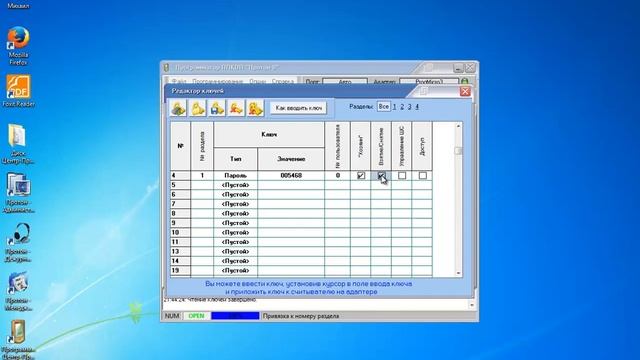The width and height of the screenshot is (640, 360).
Task: Click the last key toolbar icon with arrow
Action: click(x=255, y=108)
